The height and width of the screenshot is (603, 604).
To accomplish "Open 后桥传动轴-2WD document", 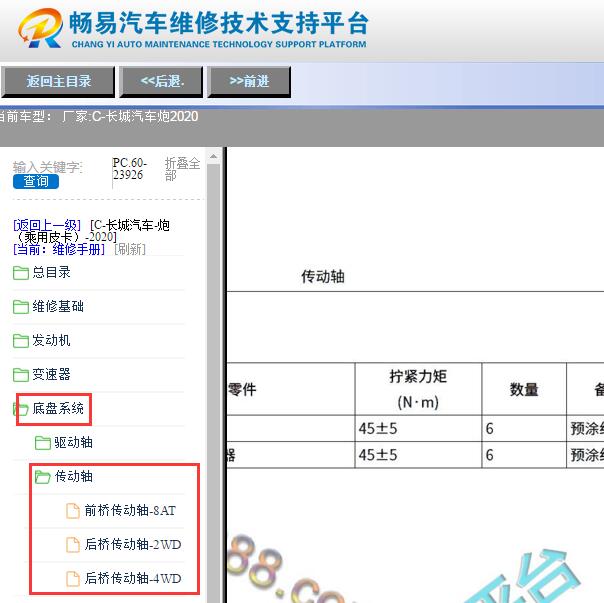I will [133, 544].
